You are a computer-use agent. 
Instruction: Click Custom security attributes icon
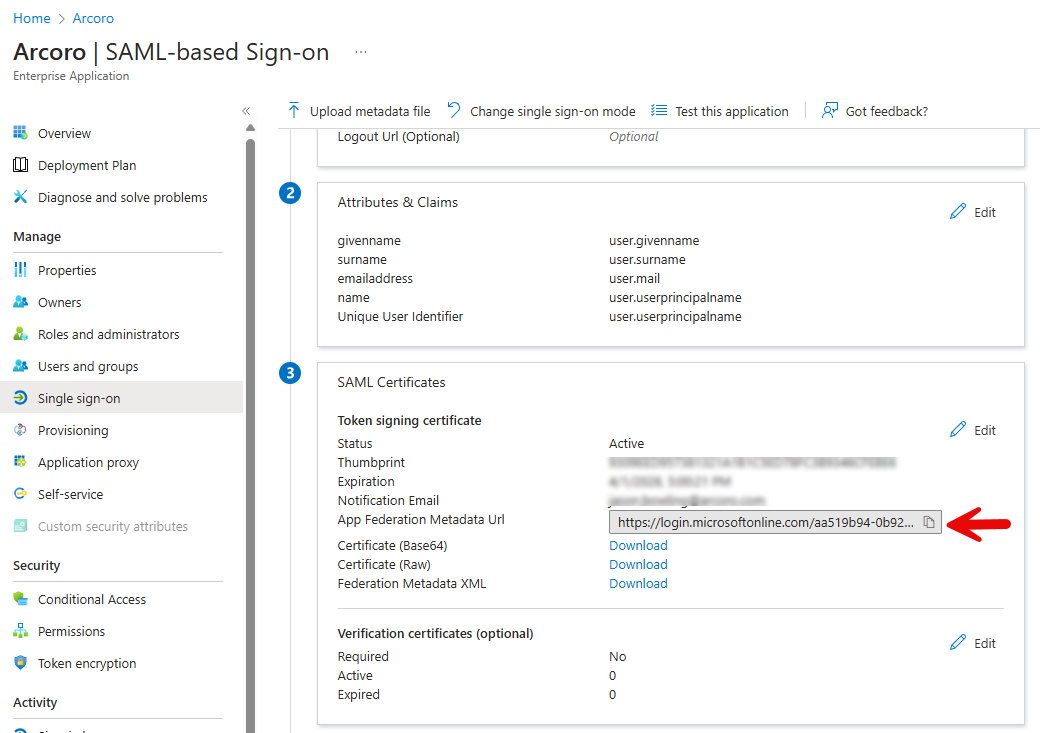21,525
